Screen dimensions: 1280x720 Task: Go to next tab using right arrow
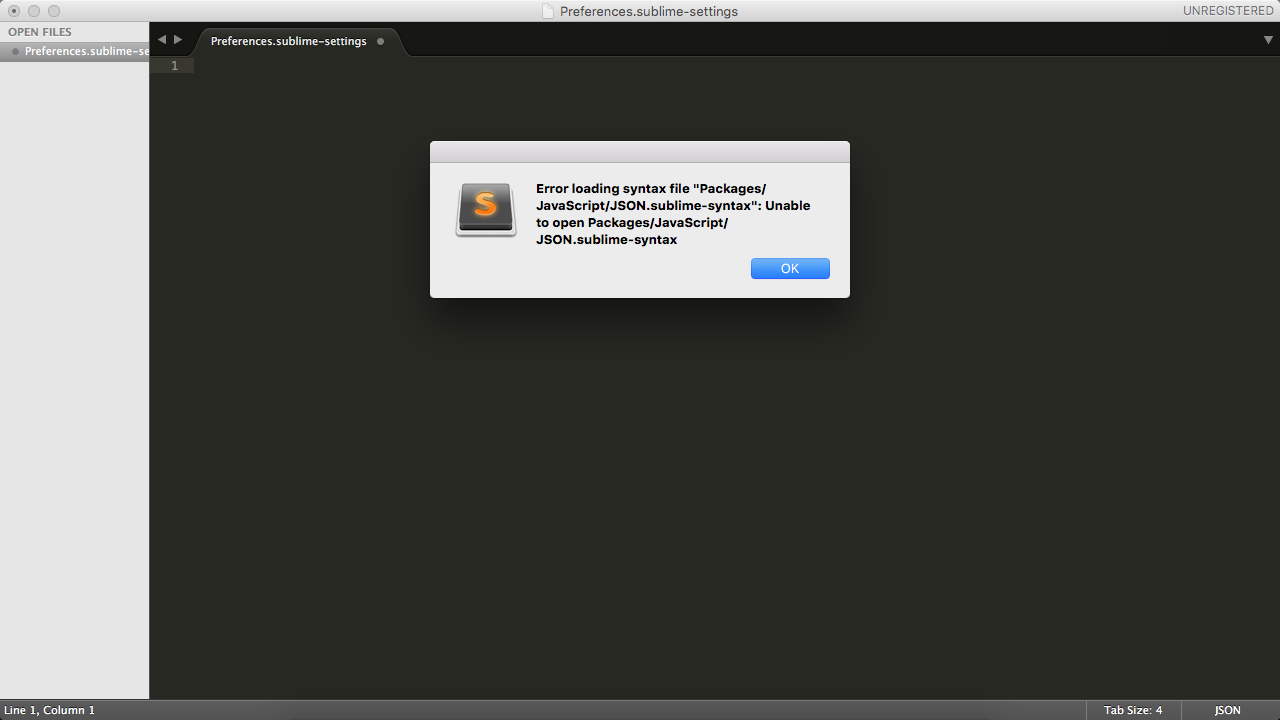(178, 40)
